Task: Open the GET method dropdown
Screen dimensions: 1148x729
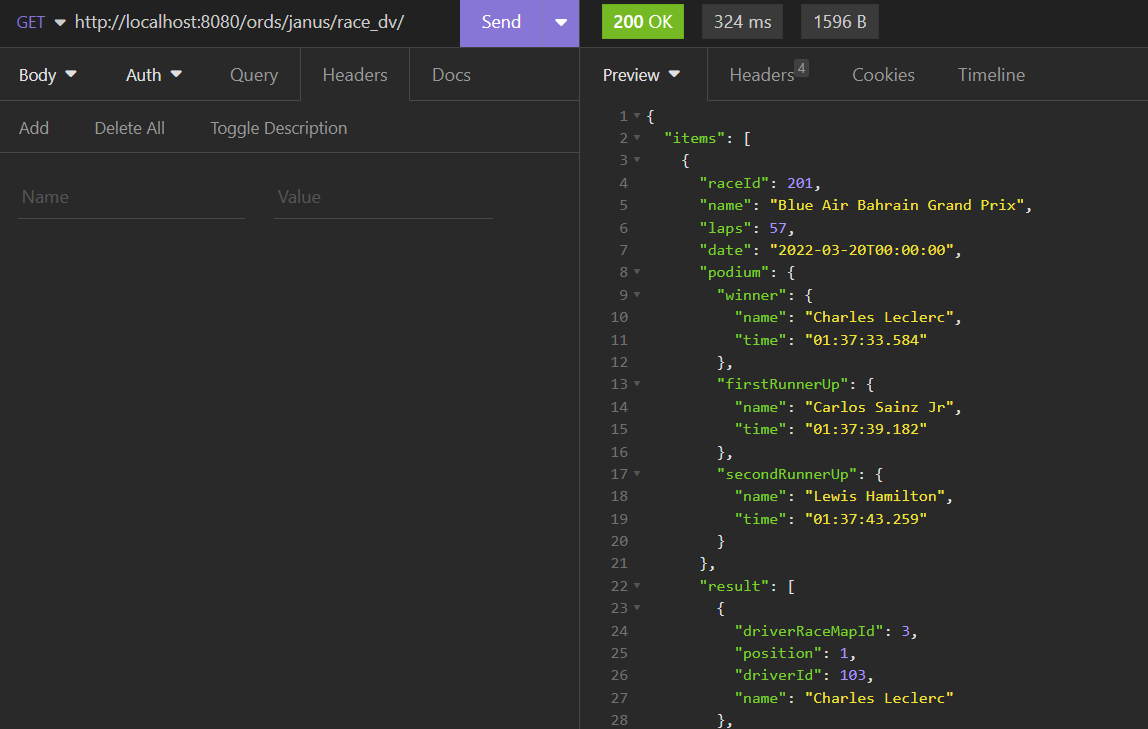Action: (x=41, y=22)
